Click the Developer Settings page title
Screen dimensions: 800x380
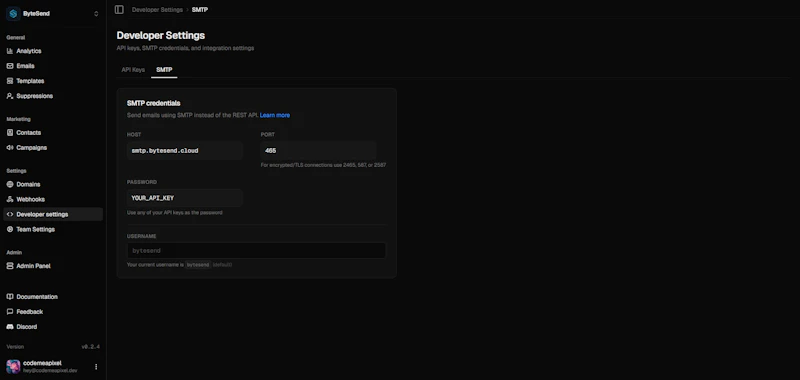tap(161, 35)
